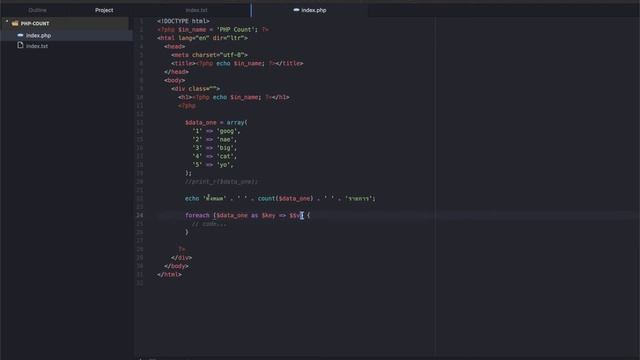
Task: Click the '// code...' comment line
Action: [x=209, y=224]
